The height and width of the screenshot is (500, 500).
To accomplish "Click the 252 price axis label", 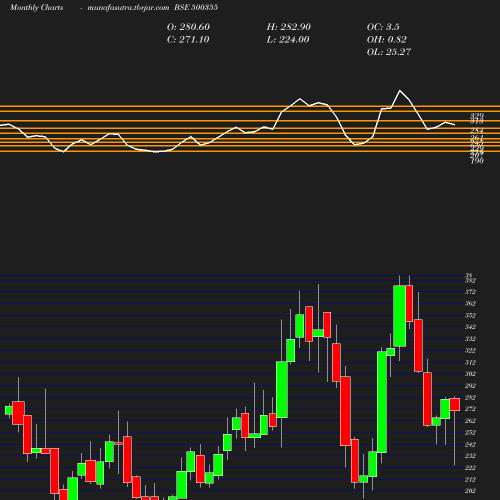I will pyautogui.click(x=470, y=433).
